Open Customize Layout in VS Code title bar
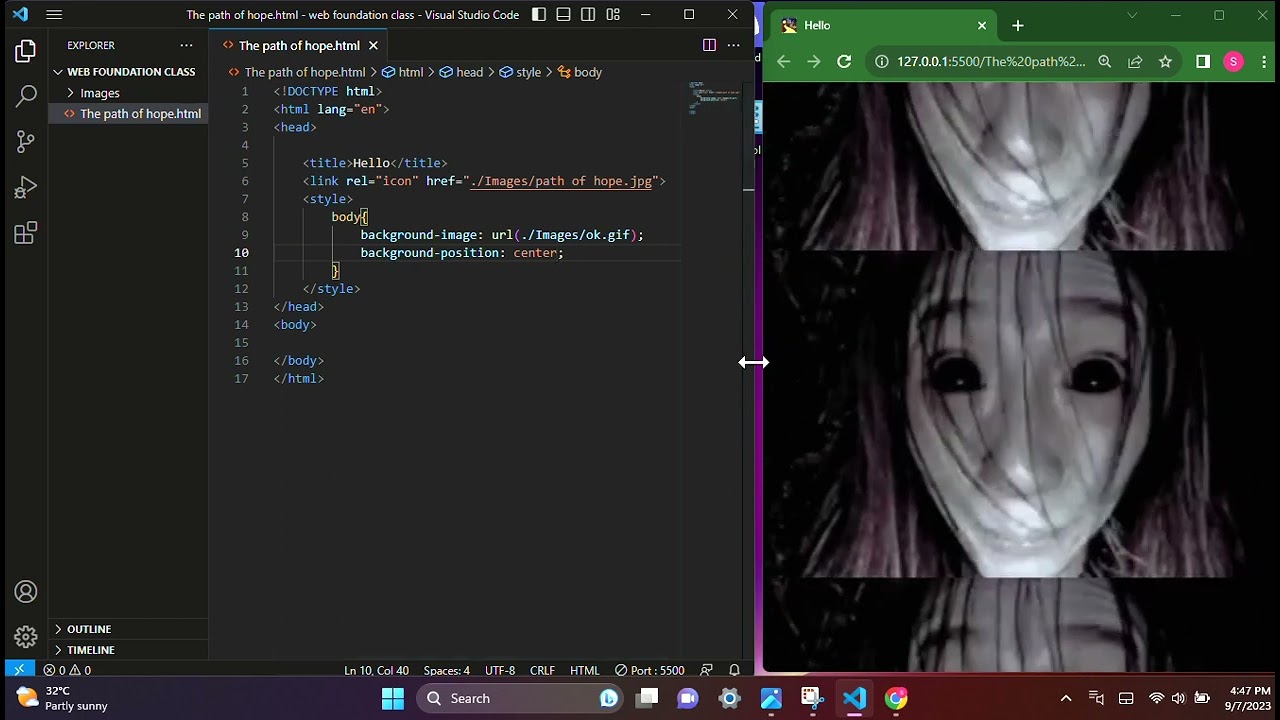 (x=613, y=15)
